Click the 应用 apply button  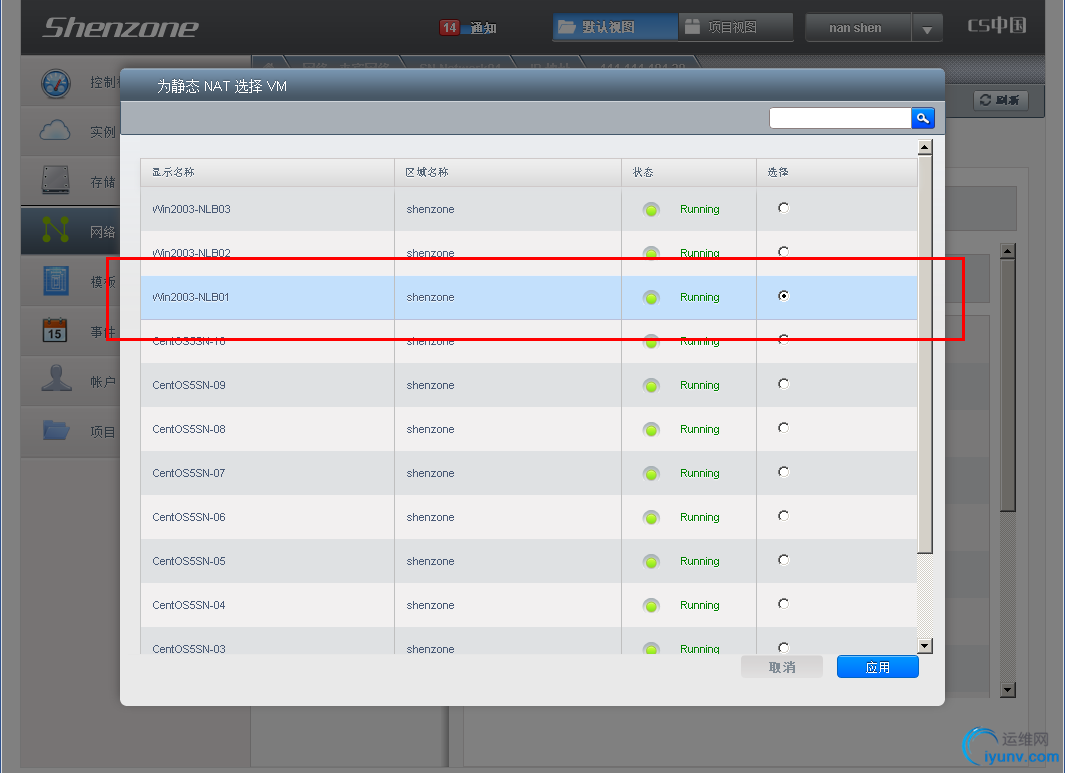click(878, 667)
